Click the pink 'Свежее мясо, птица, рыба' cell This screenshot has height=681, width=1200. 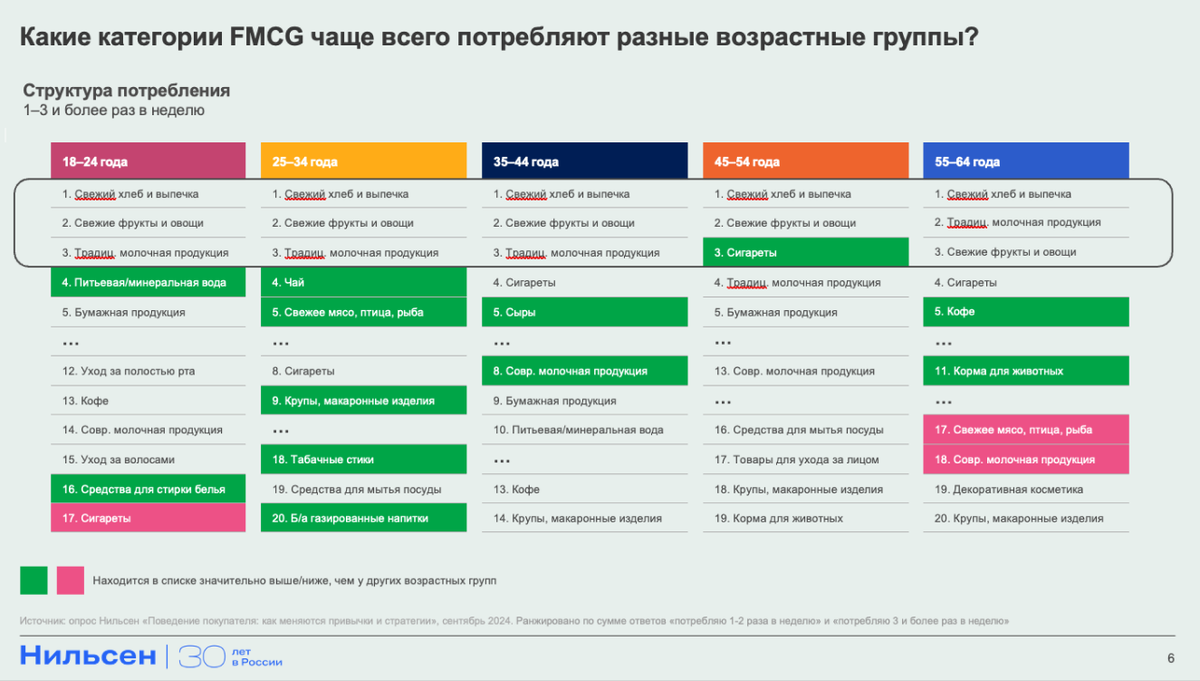pyautogui.click(x=1026, y=429)
